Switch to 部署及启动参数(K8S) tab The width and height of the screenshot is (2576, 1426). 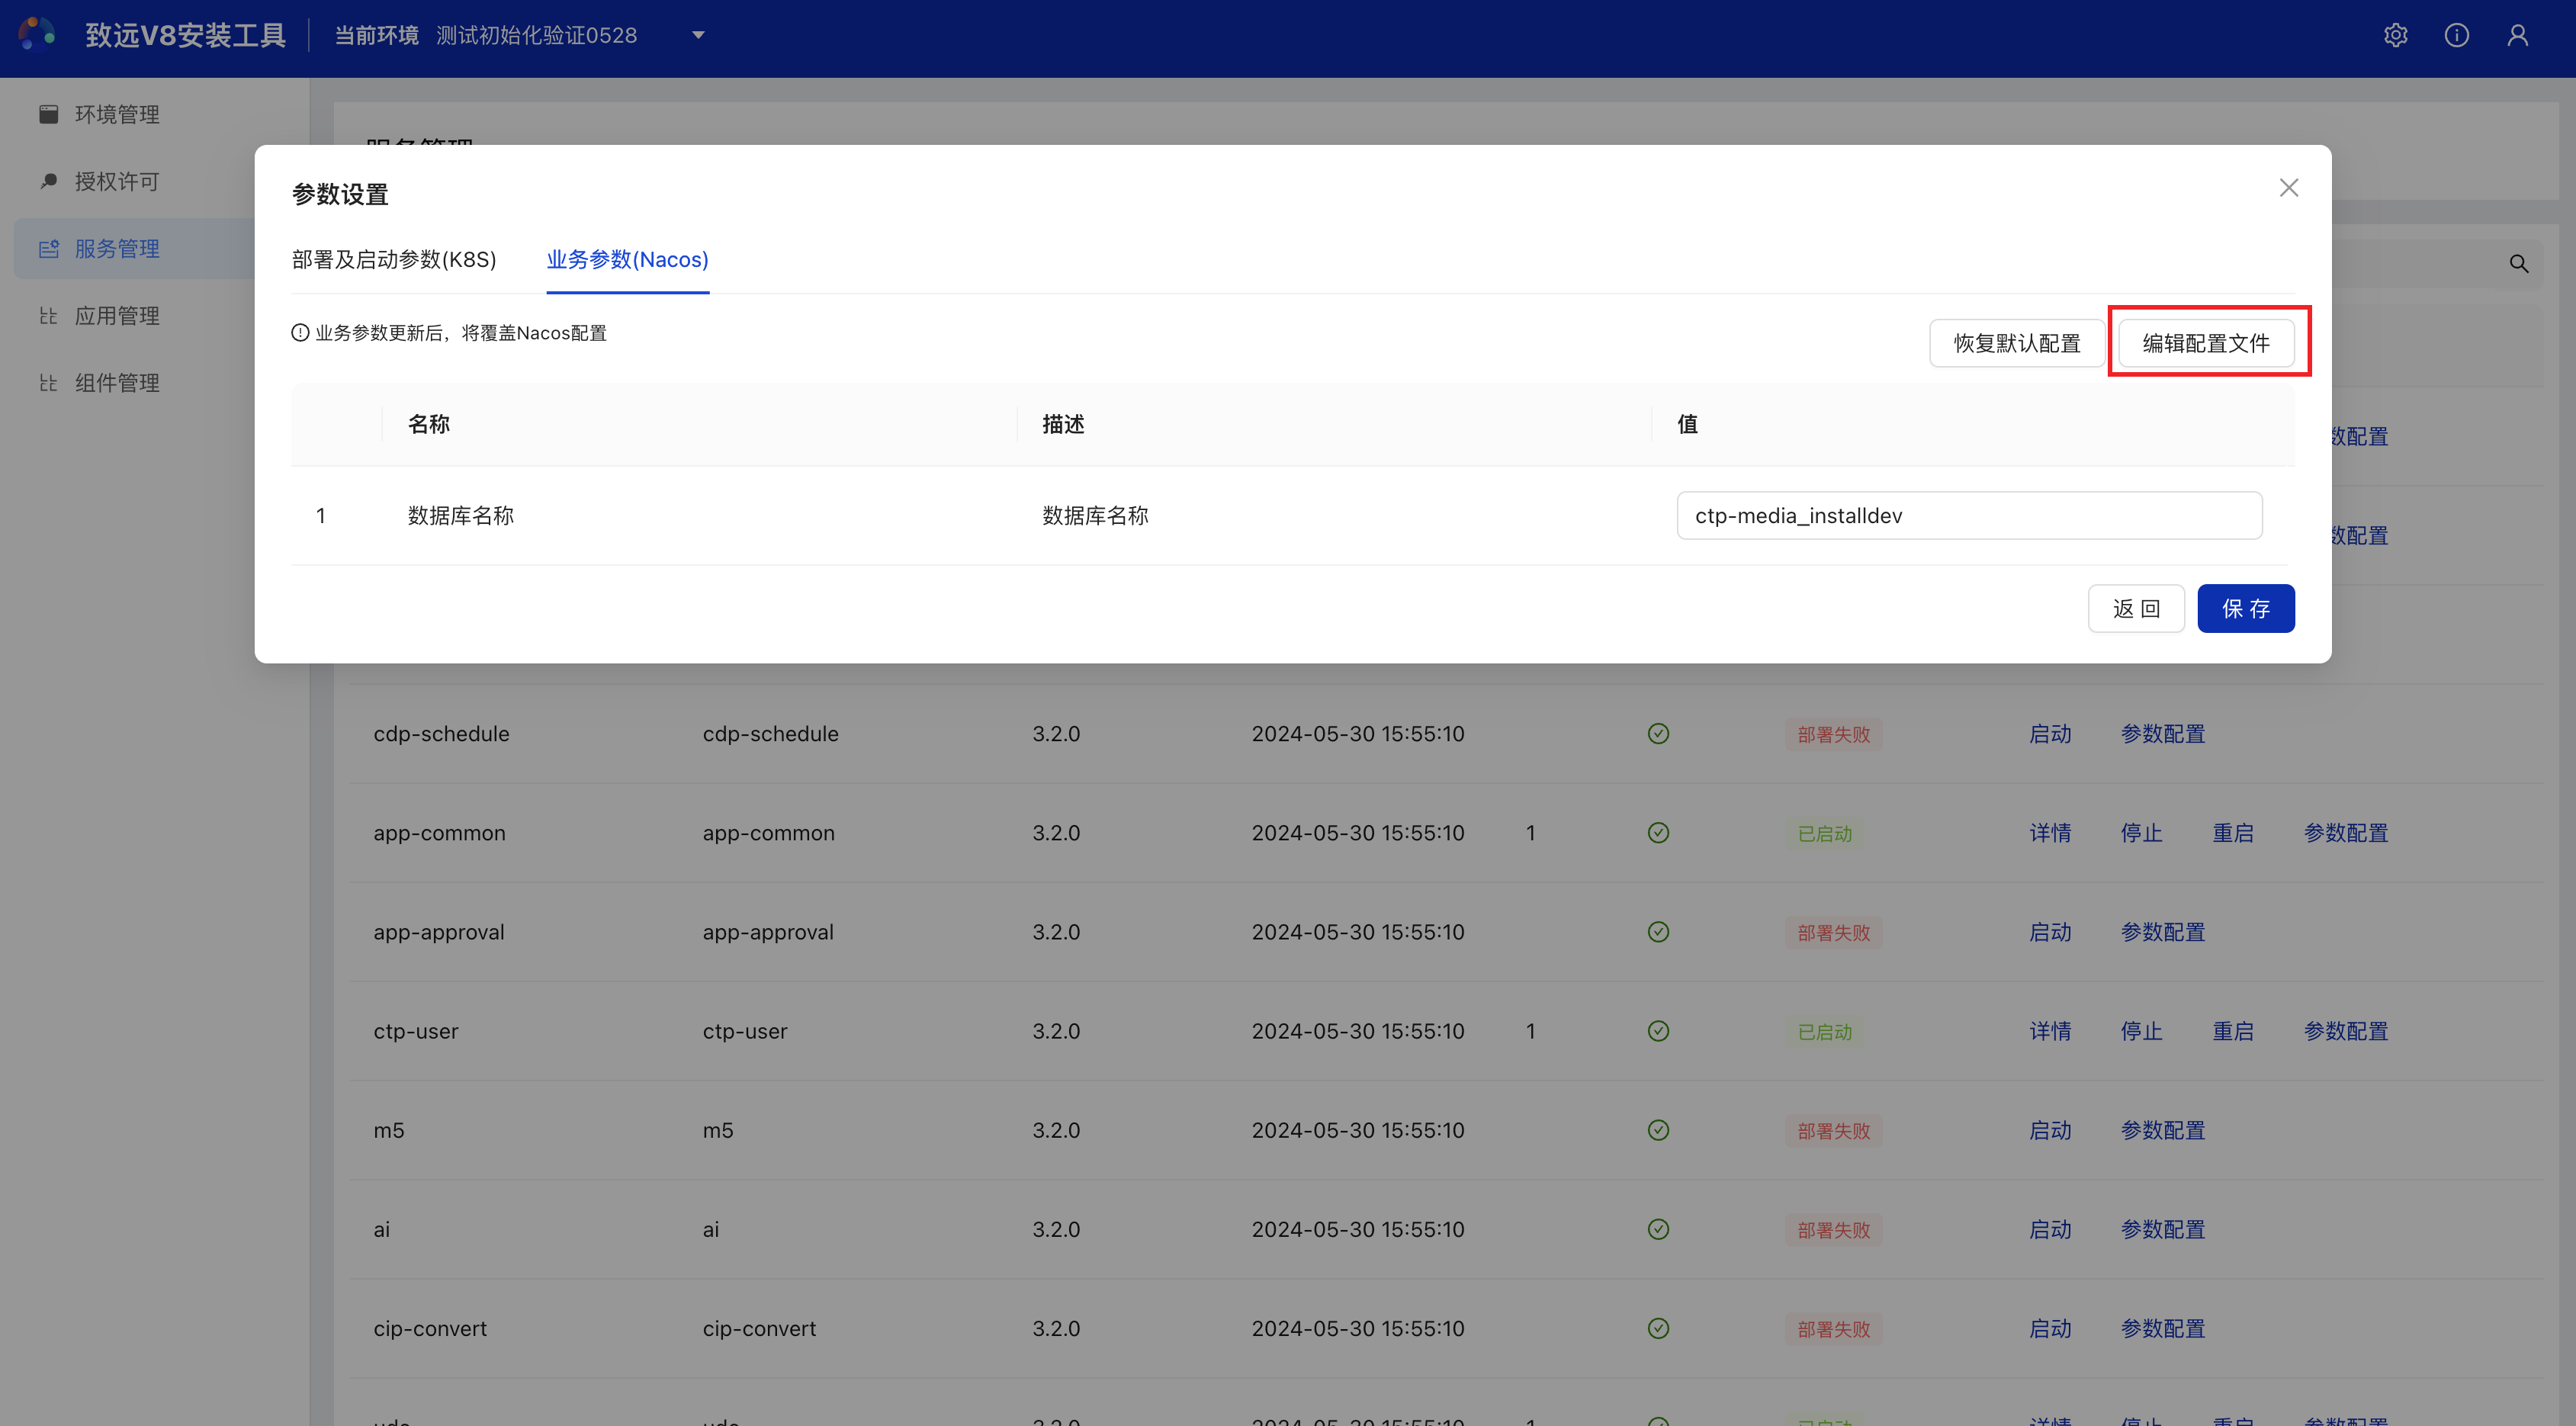coord(394,260)
